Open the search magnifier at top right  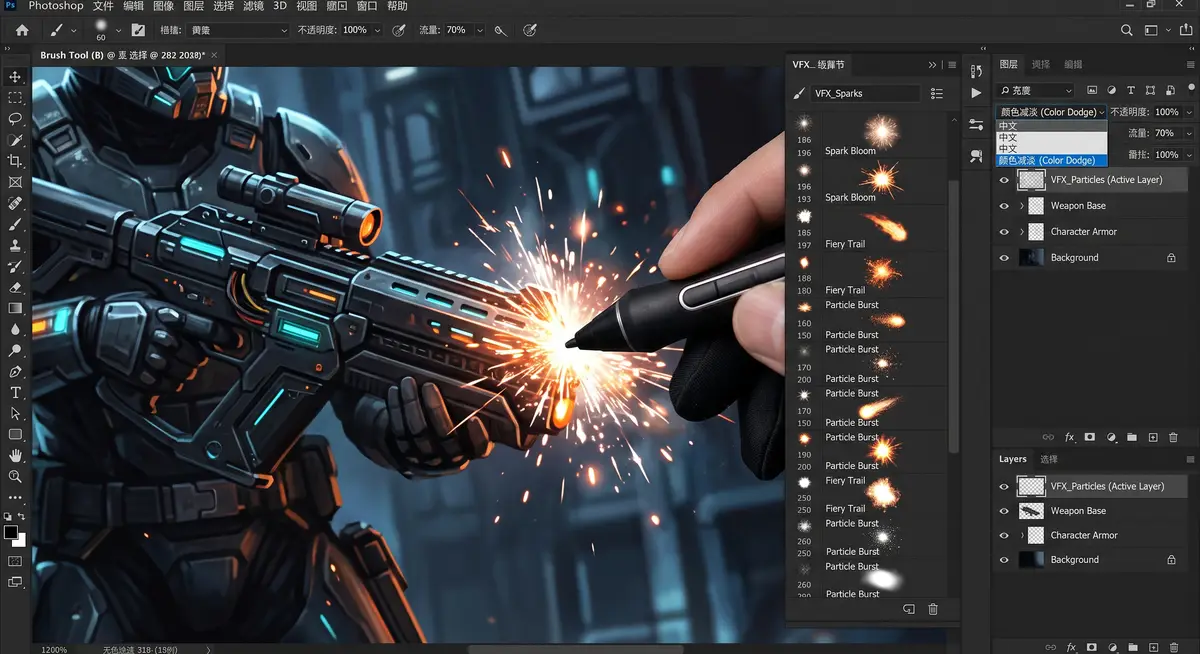[1127, 30]
